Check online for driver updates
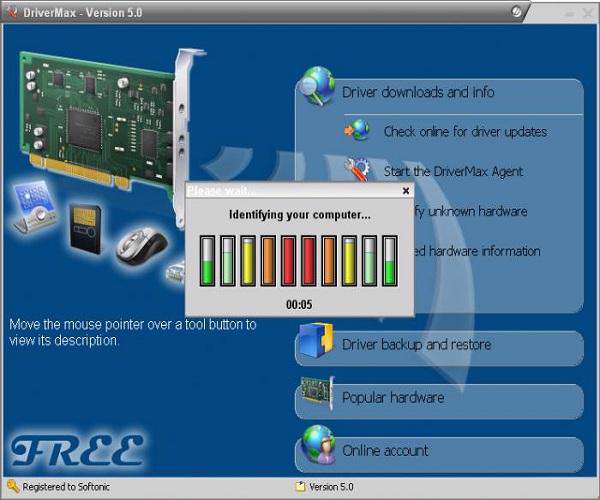600x500 pixels. (x=465, y=132)
